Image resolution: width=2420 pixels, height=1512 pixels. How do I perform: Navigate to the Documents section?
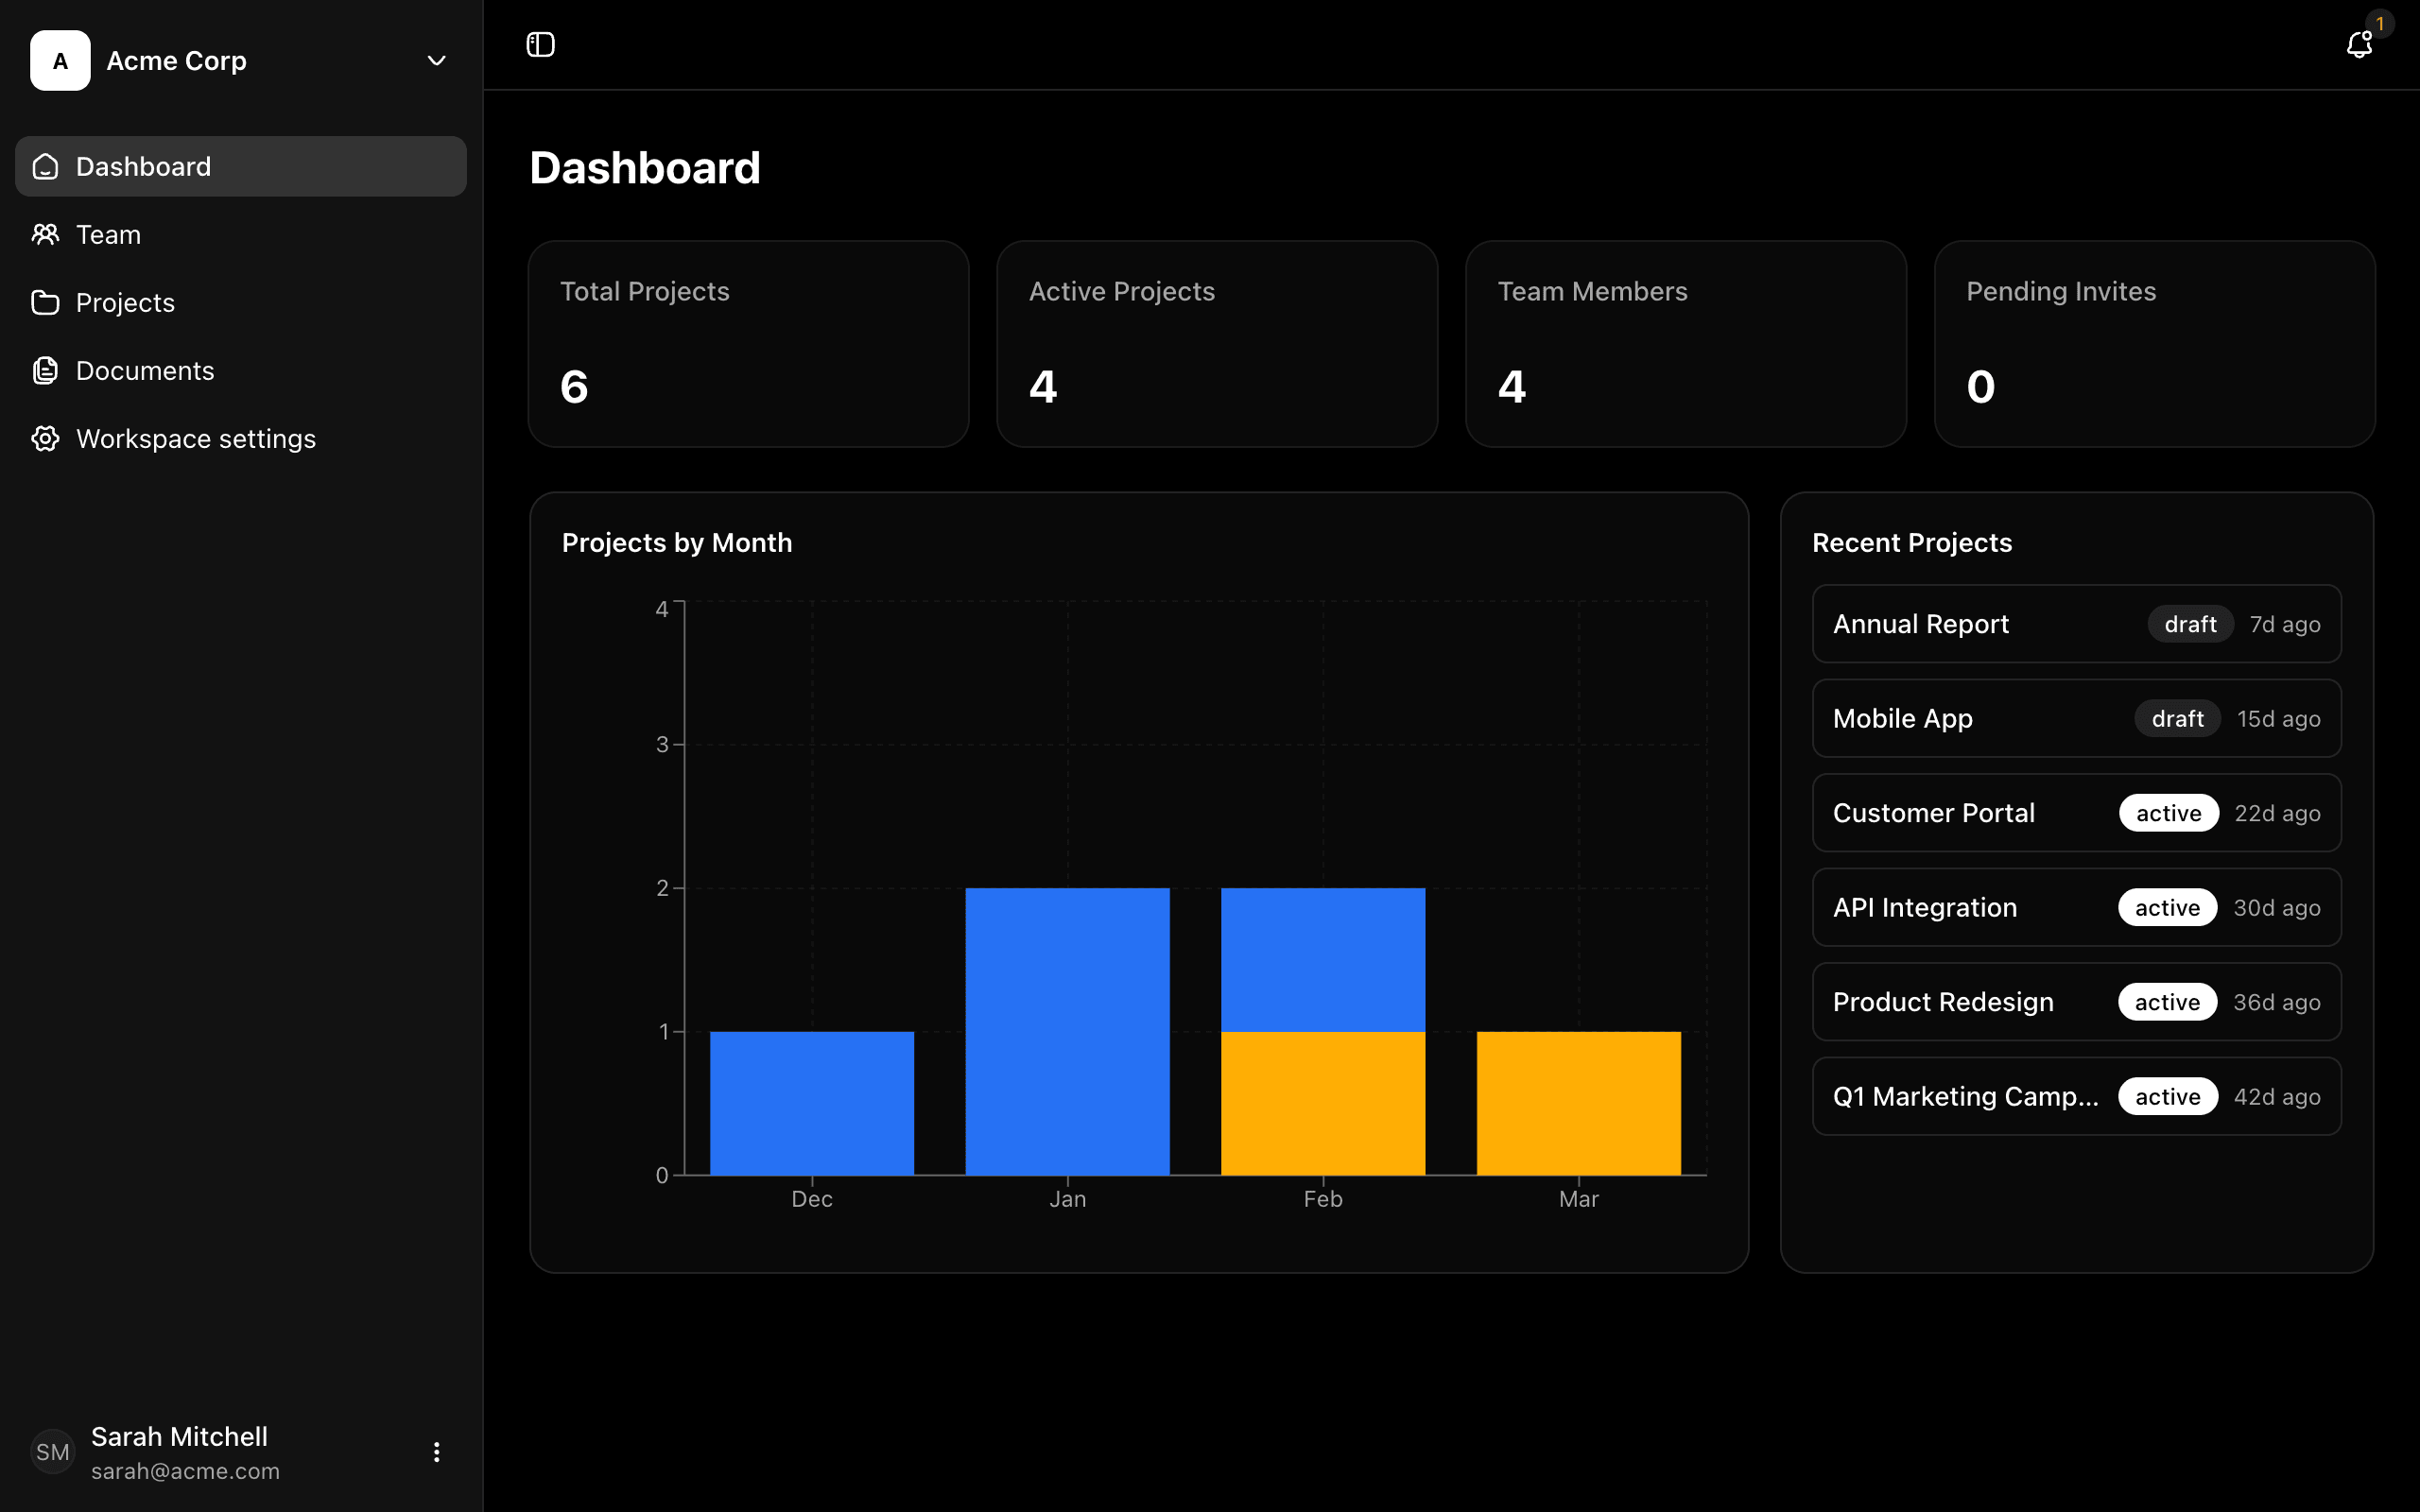(x=145, y=370)
